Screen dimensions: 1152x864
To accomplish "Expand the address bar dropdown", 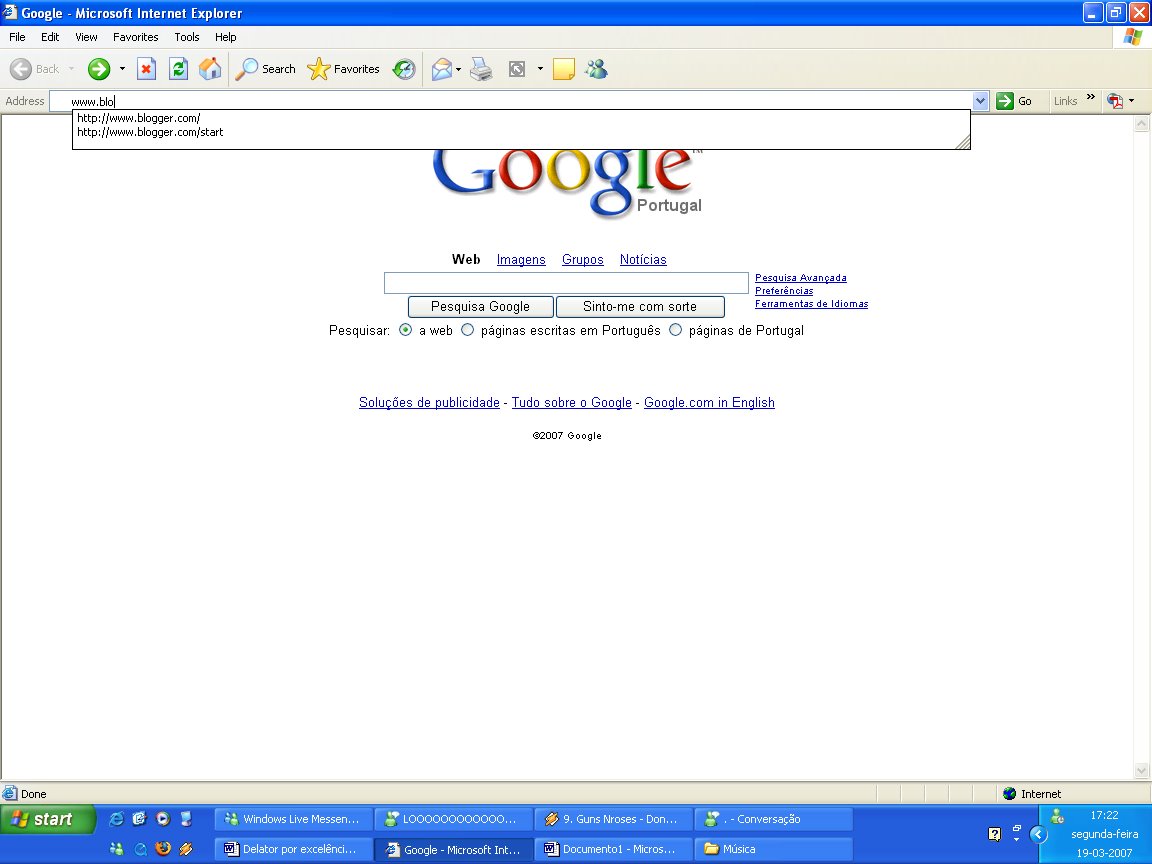I will click(x=980, y=101).
